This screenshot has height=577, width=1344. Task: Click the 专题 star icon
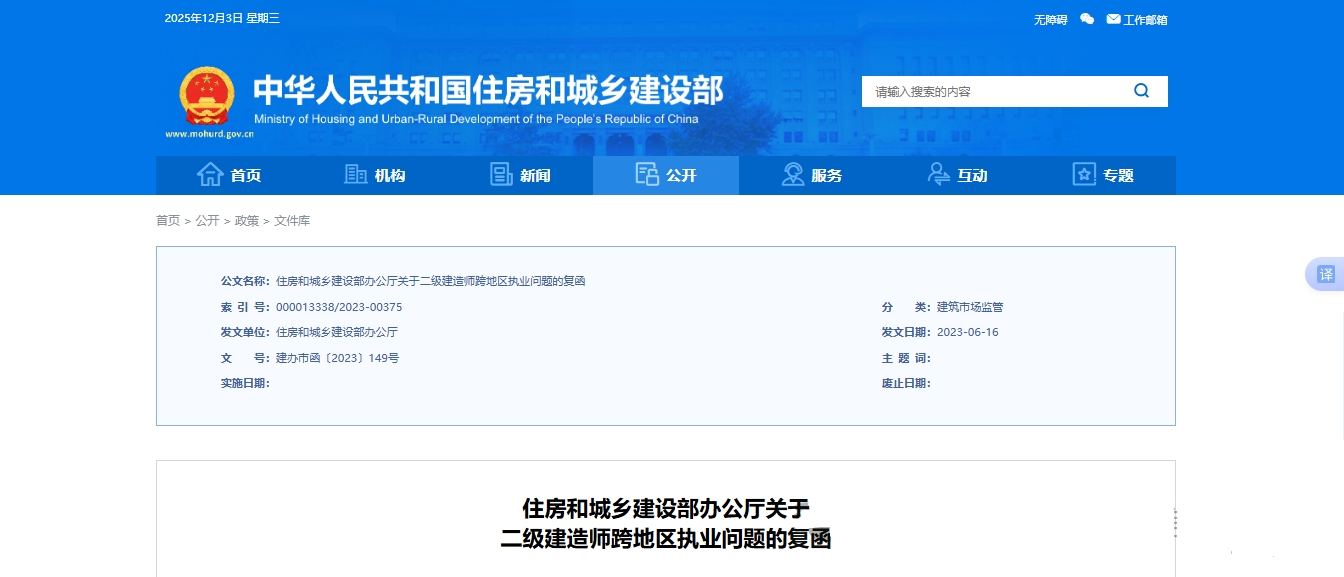pyautogui.click(x=1084, y=175)
